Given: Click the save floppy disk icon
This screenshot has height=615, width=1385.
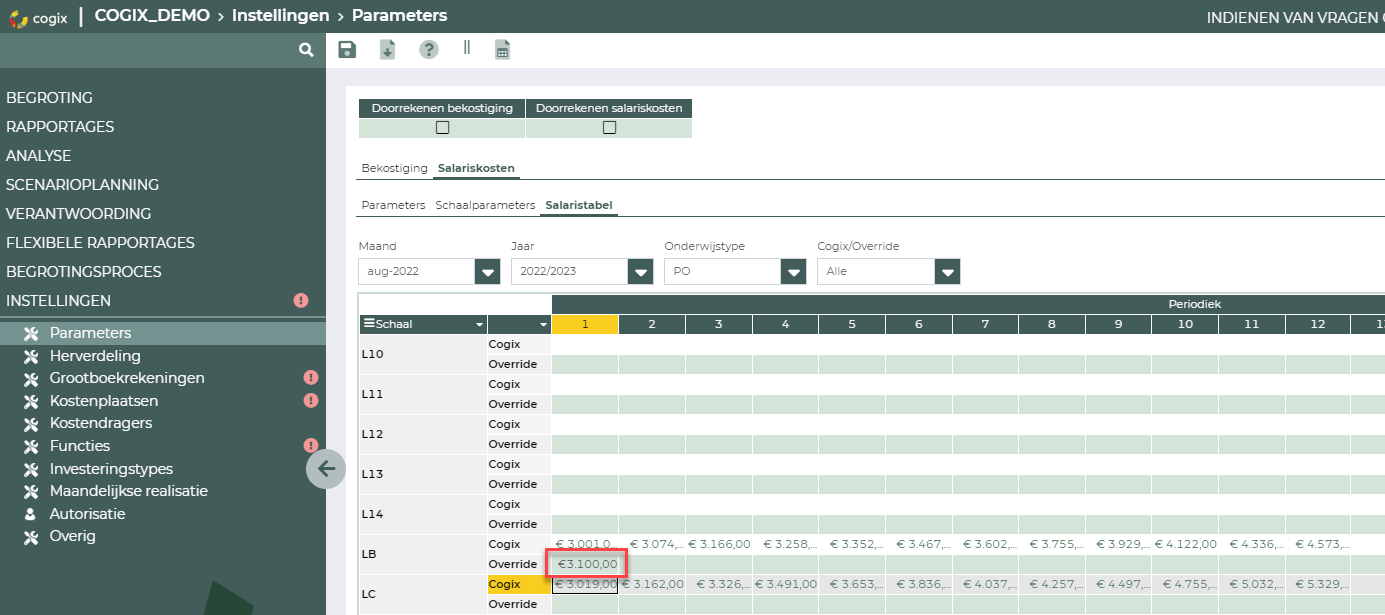Looking at the screenshot, I should 347,50.
